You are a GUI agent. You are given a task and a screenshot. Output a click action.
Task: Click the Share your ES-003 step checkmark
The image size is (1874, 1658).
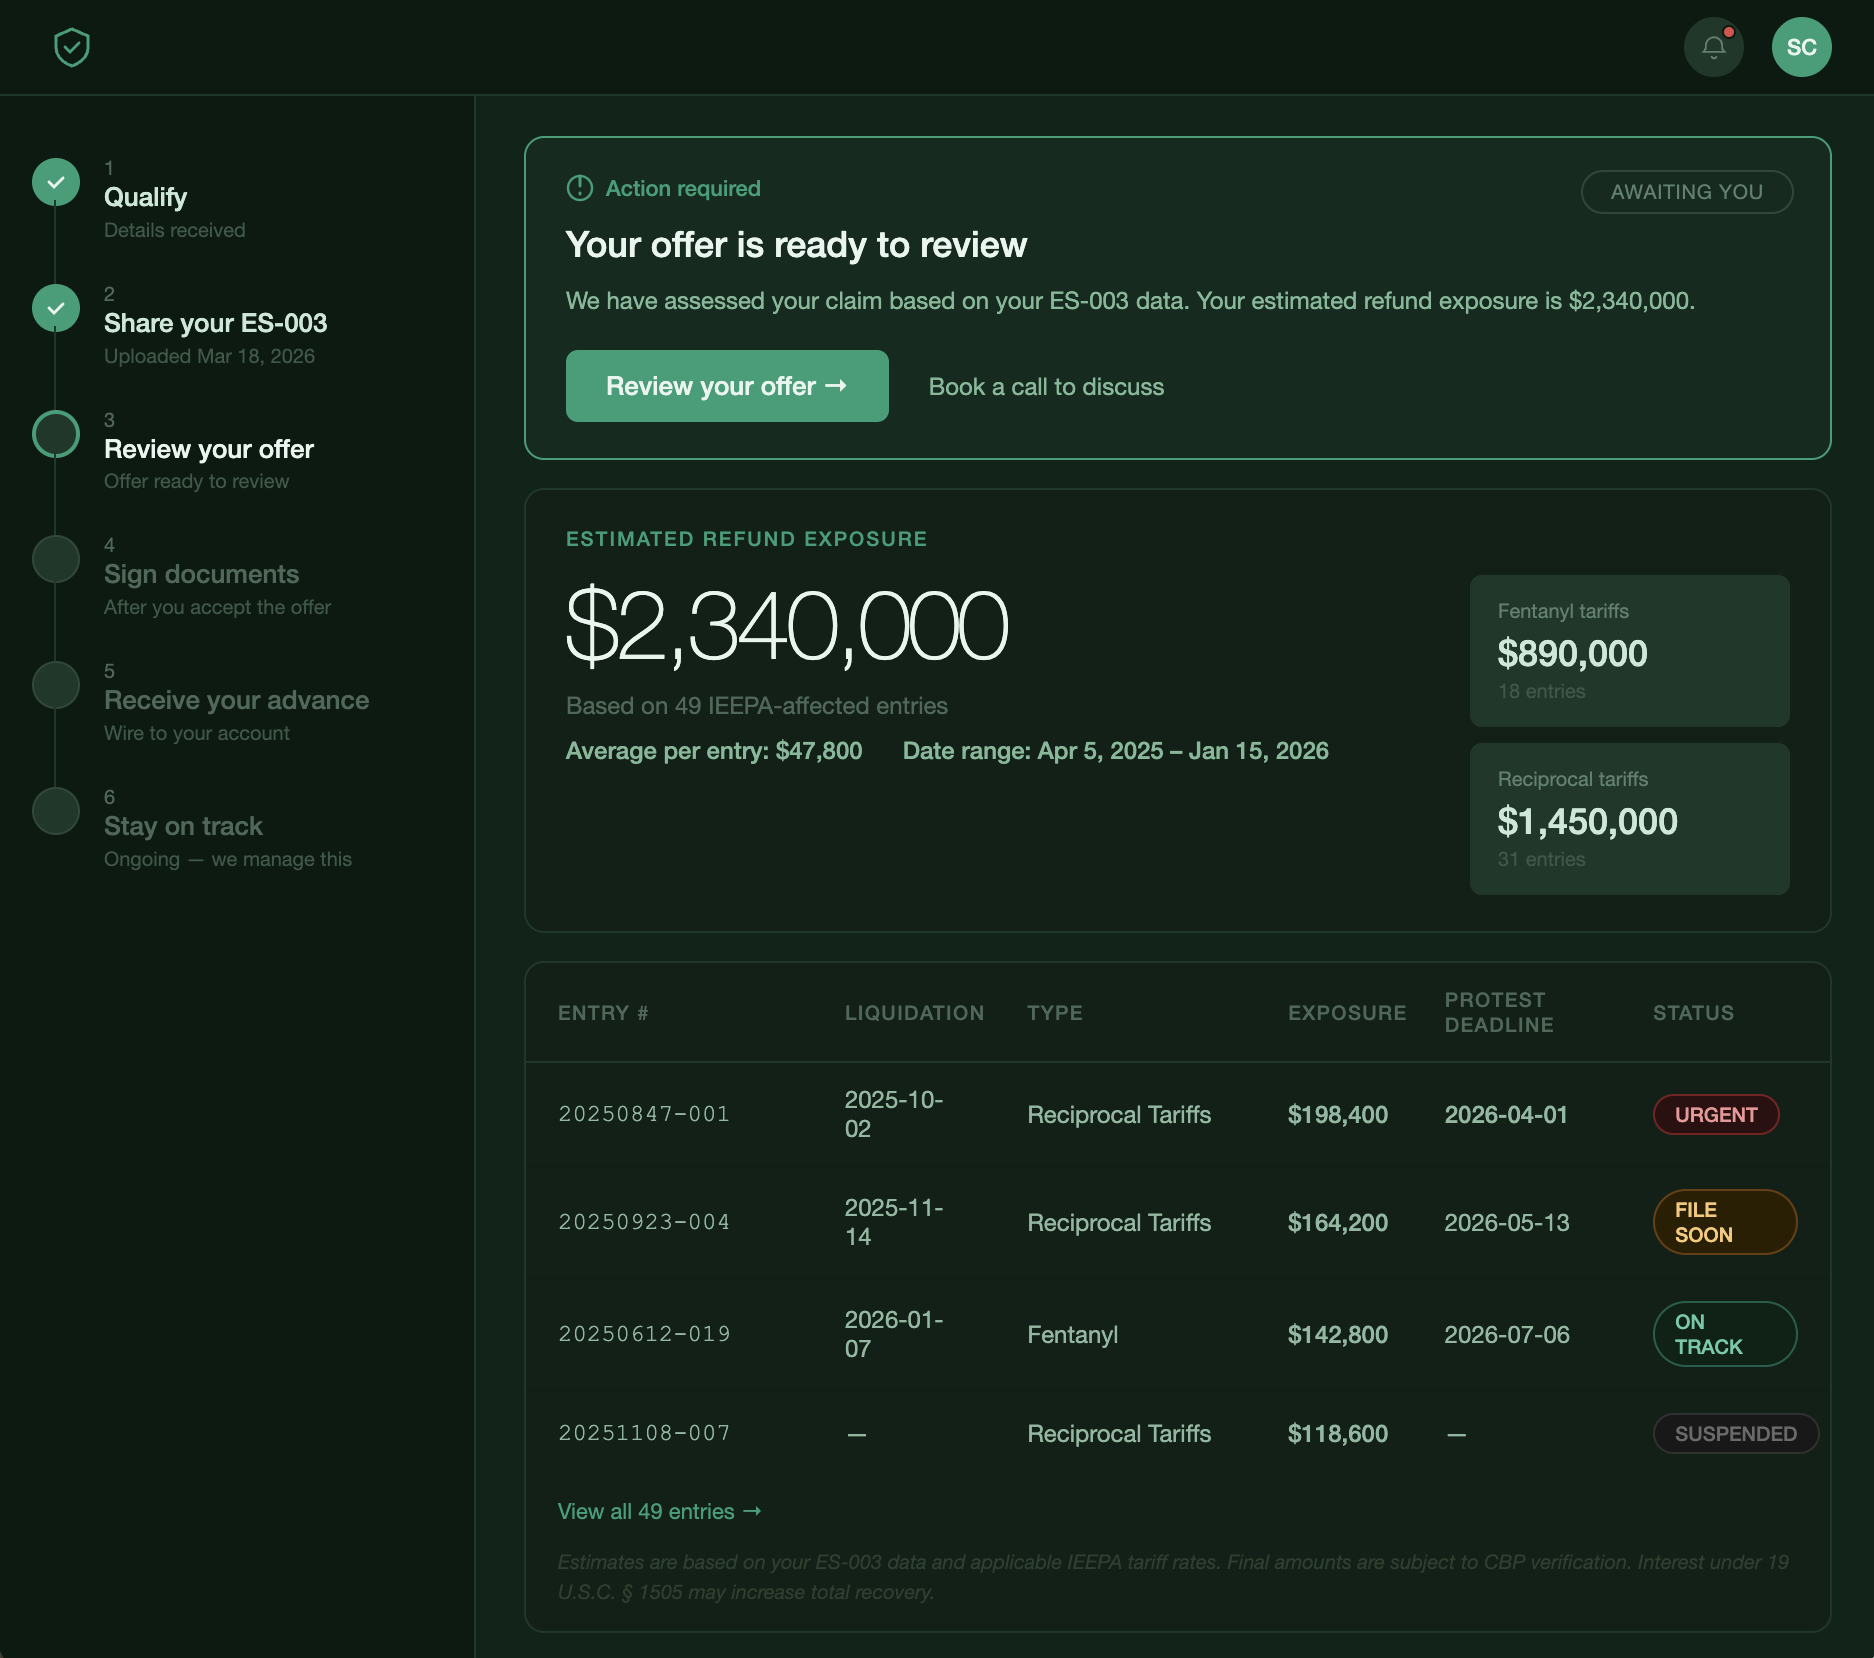(56, 309)
